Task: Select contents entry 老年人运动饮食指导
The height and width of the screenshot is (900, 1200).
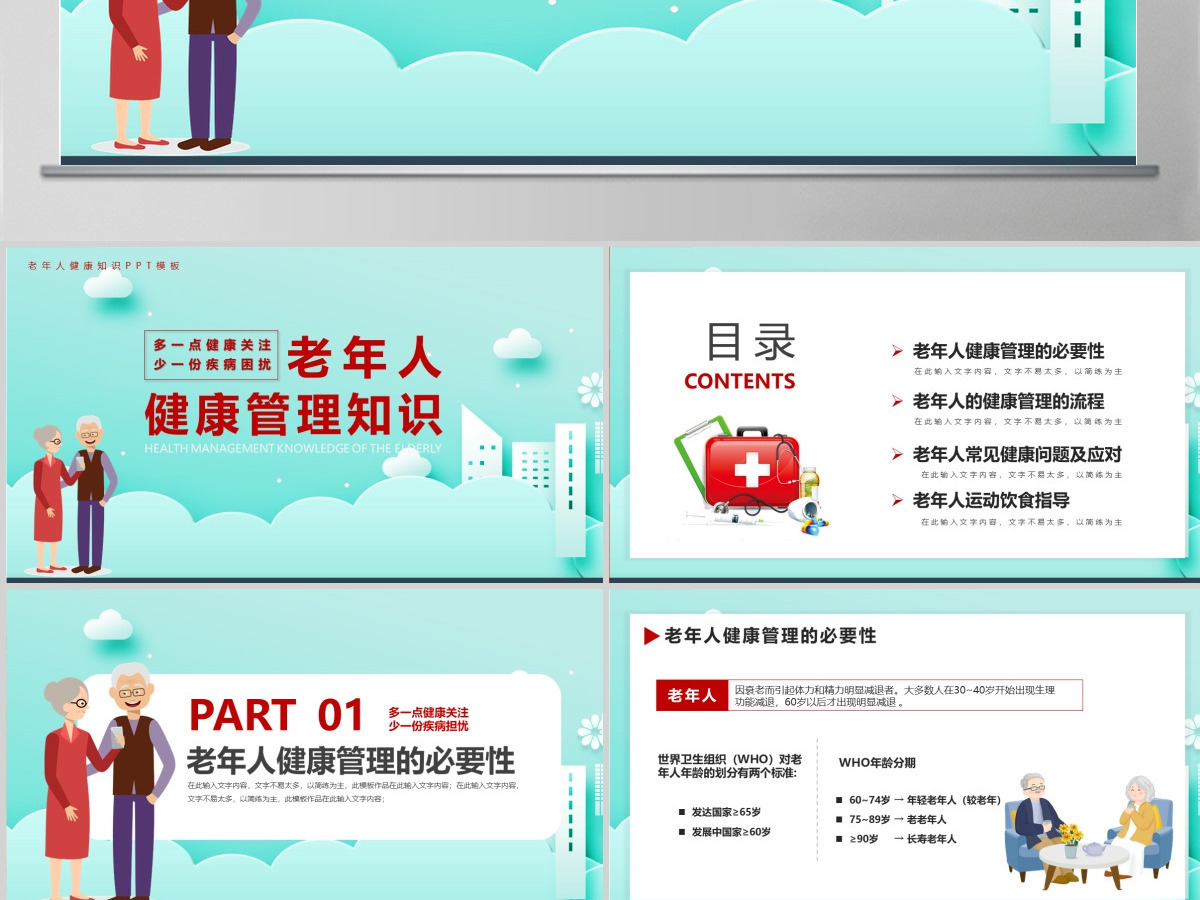Action: (991, 500)
